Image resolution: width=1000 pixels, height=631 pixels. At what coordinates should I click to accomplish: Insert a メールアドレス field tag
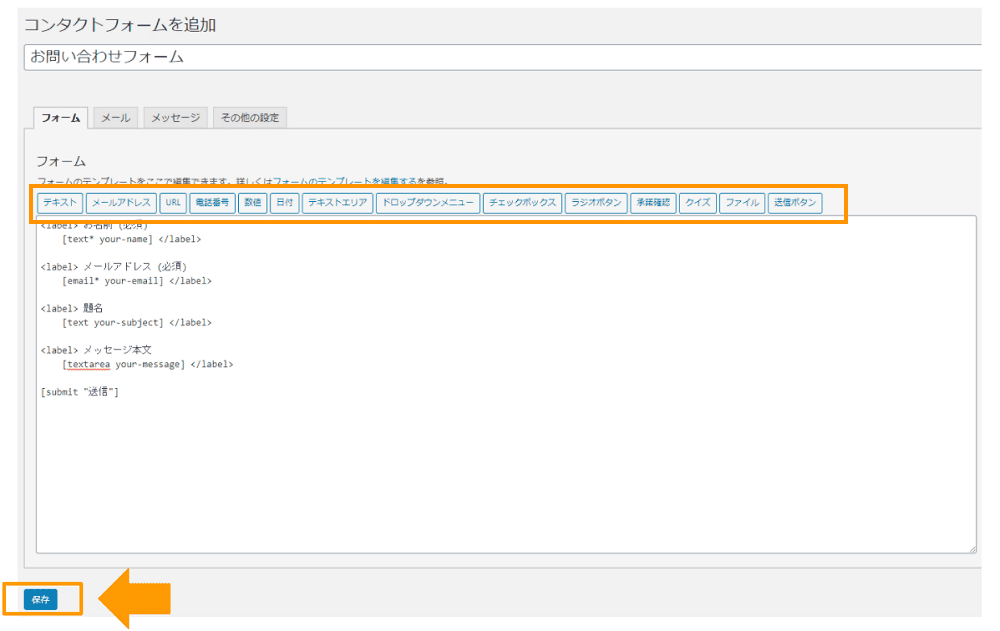[x=121, y=203]
